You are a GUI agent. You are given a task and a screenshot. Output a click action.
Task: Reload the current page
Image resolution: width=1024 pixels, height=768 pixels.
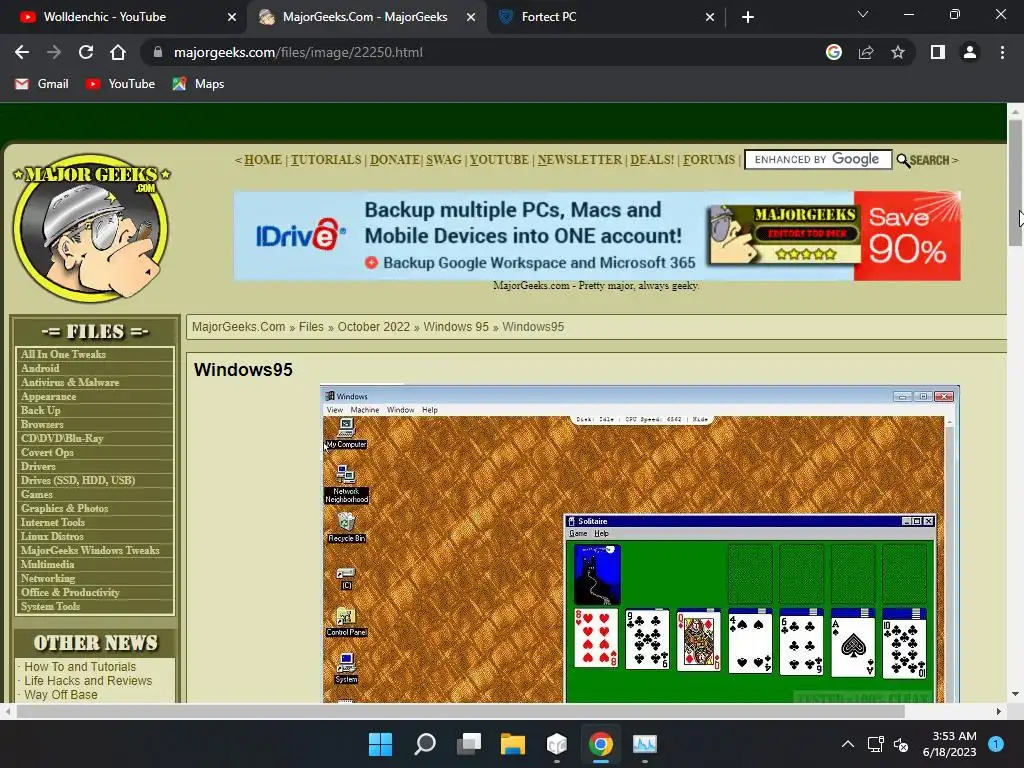point(86,52)
